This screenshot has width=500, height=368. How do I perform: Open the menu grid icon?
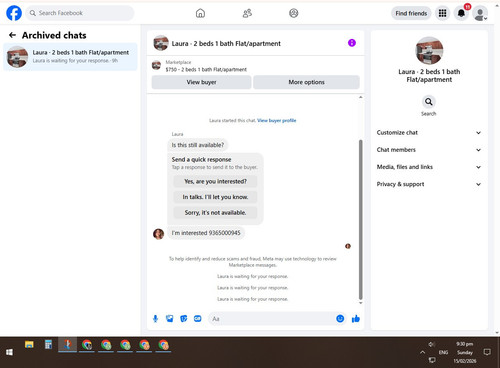coord(442,13)
